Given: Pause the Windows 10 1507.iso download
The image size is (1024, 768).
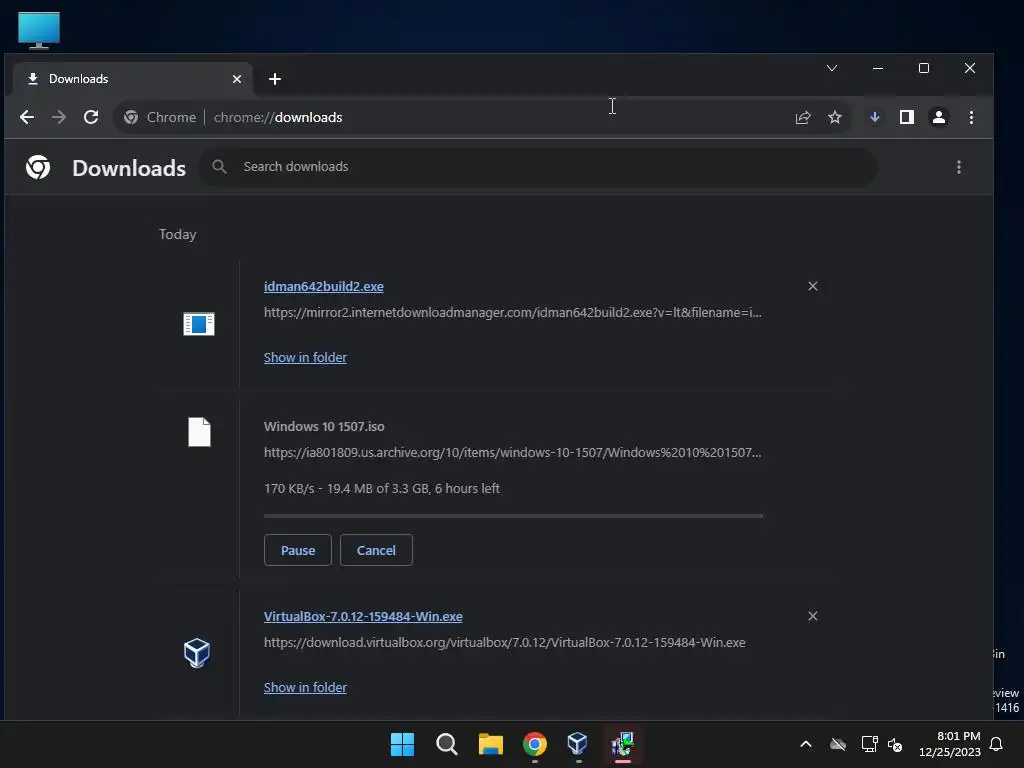Looking at the screenshot, I should tap(298, 550).
